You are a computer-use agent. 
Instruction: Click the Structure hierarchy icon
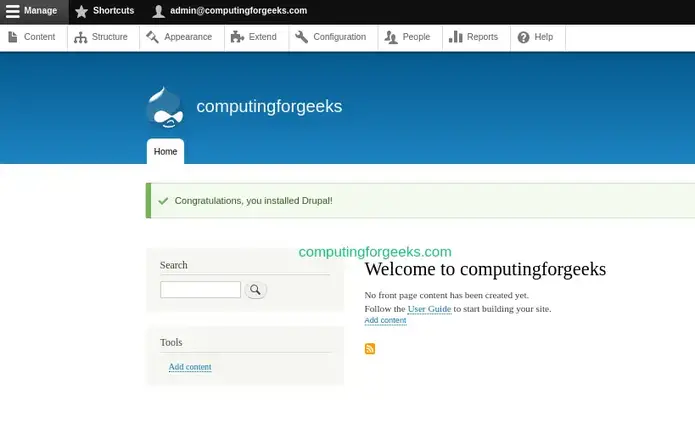tap(80, 37)
